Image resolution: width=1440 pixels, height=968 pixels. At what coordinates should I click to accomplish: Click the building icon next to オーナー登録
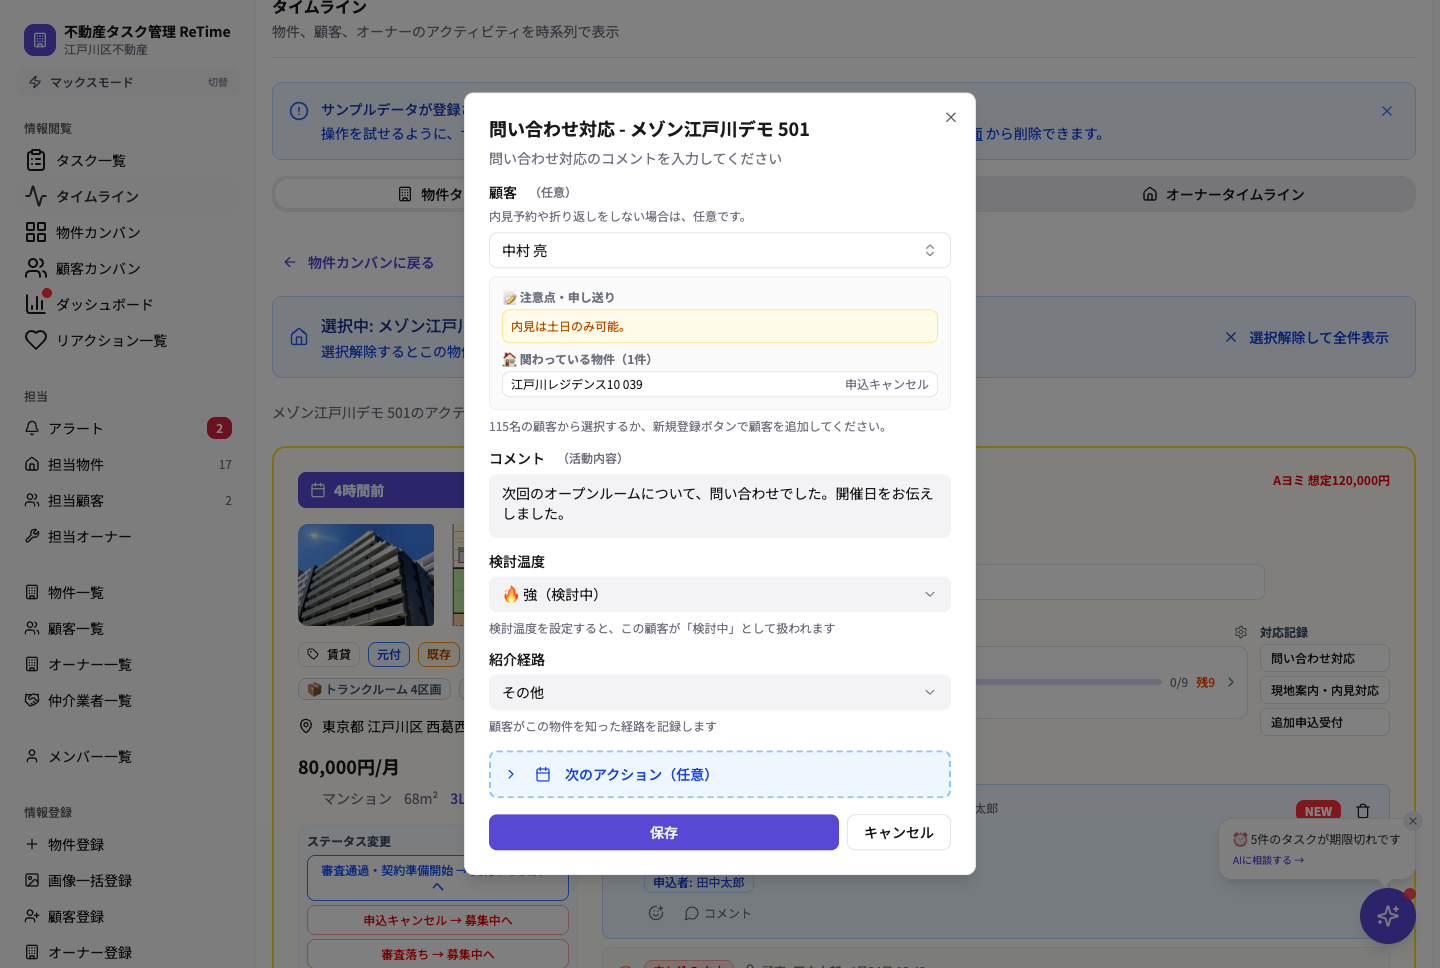point(32,952)
